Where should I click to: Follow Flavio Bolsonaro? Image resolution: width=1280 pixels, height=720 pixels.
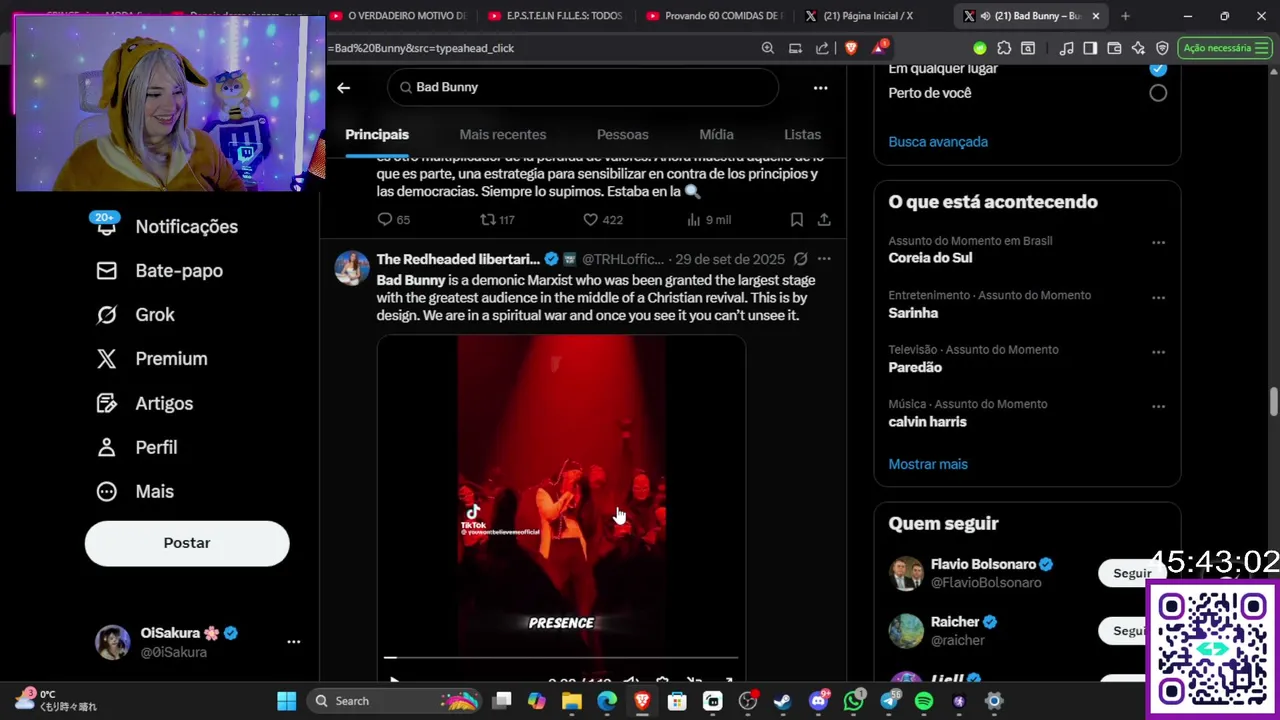[x=1132, y=573]
